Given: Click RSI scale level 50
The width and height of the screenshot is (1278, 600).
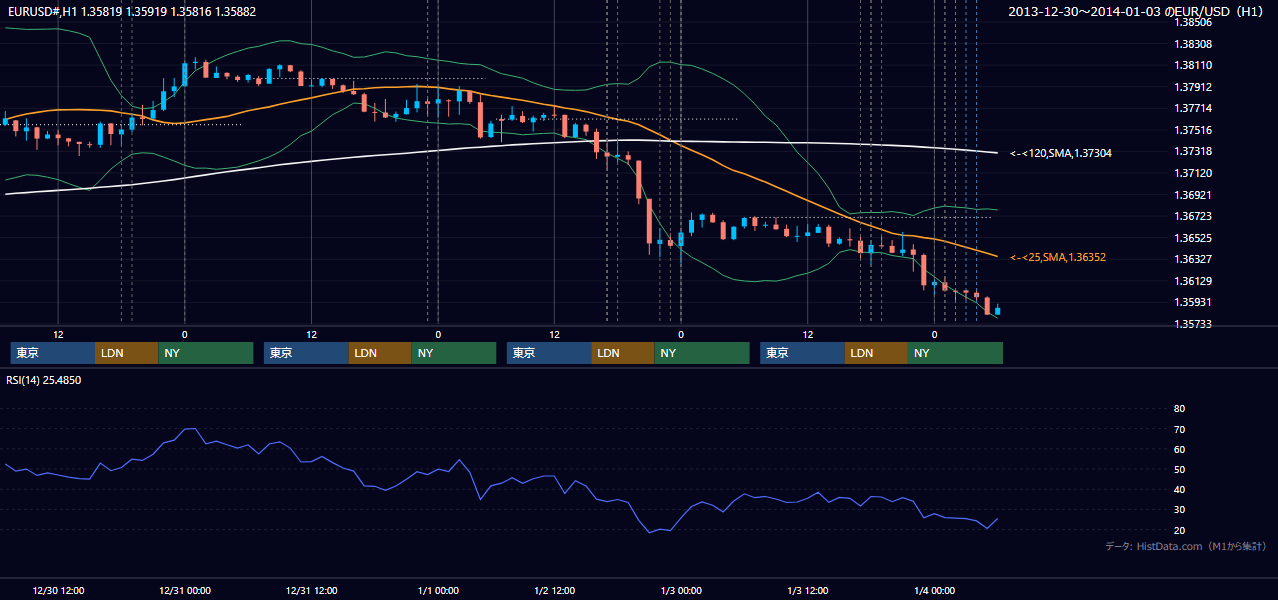Looking at the screenshot, I should click(x=1179, y=469).
